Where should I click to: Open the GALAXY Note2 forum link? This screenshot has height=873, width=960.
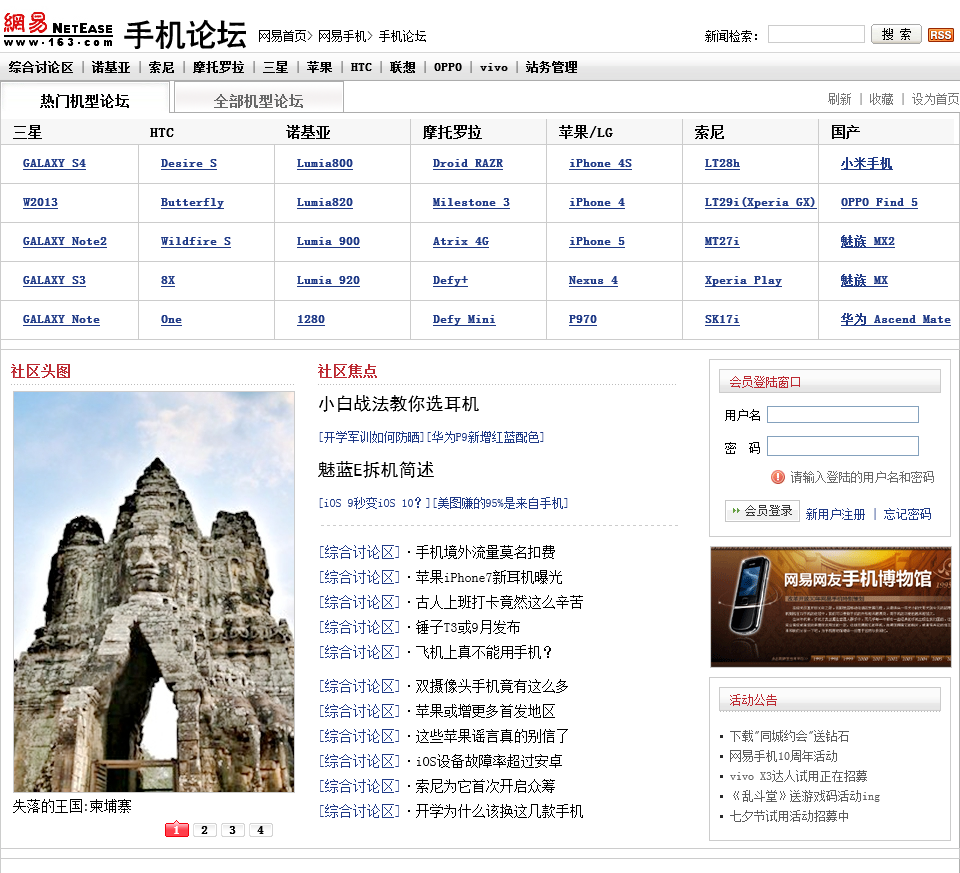65,242
